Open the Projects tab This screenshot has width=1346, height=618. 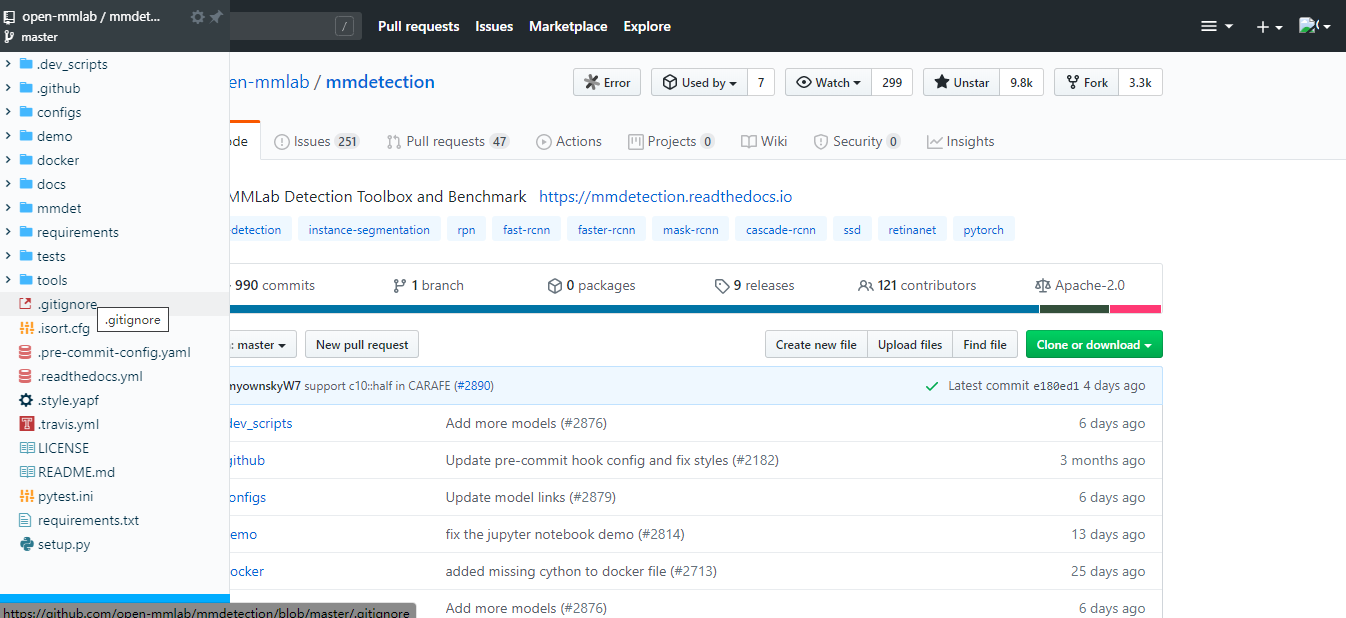click(671, 142)
